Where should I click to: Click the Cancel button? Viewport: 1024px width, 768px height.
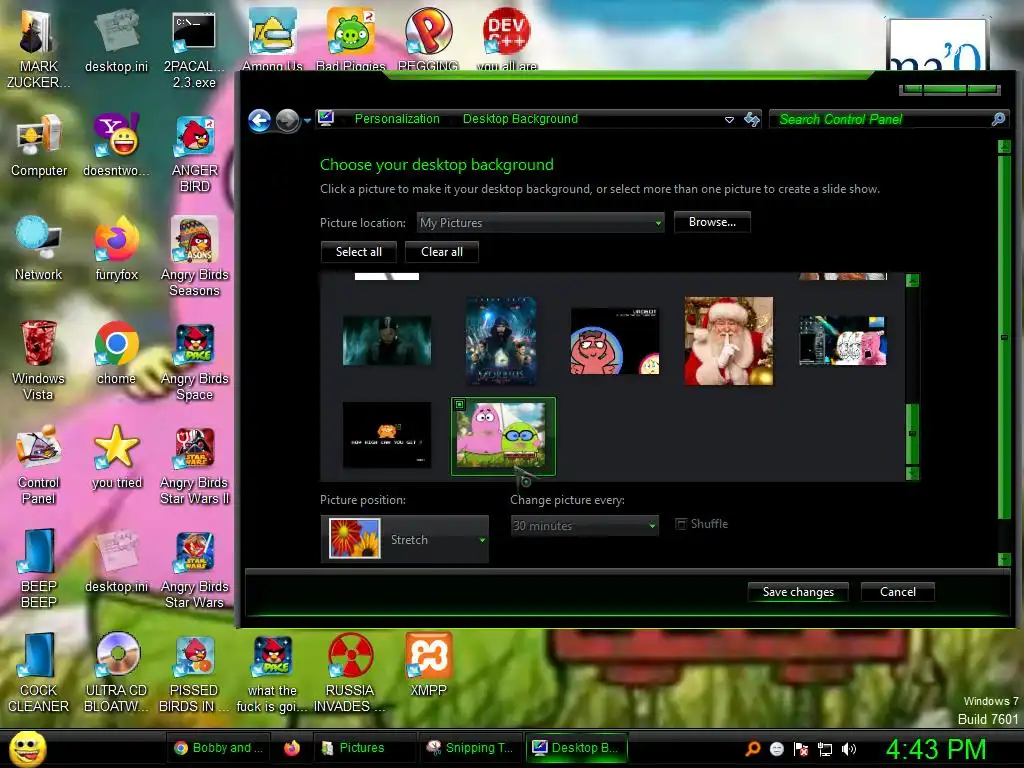[898, 592]
